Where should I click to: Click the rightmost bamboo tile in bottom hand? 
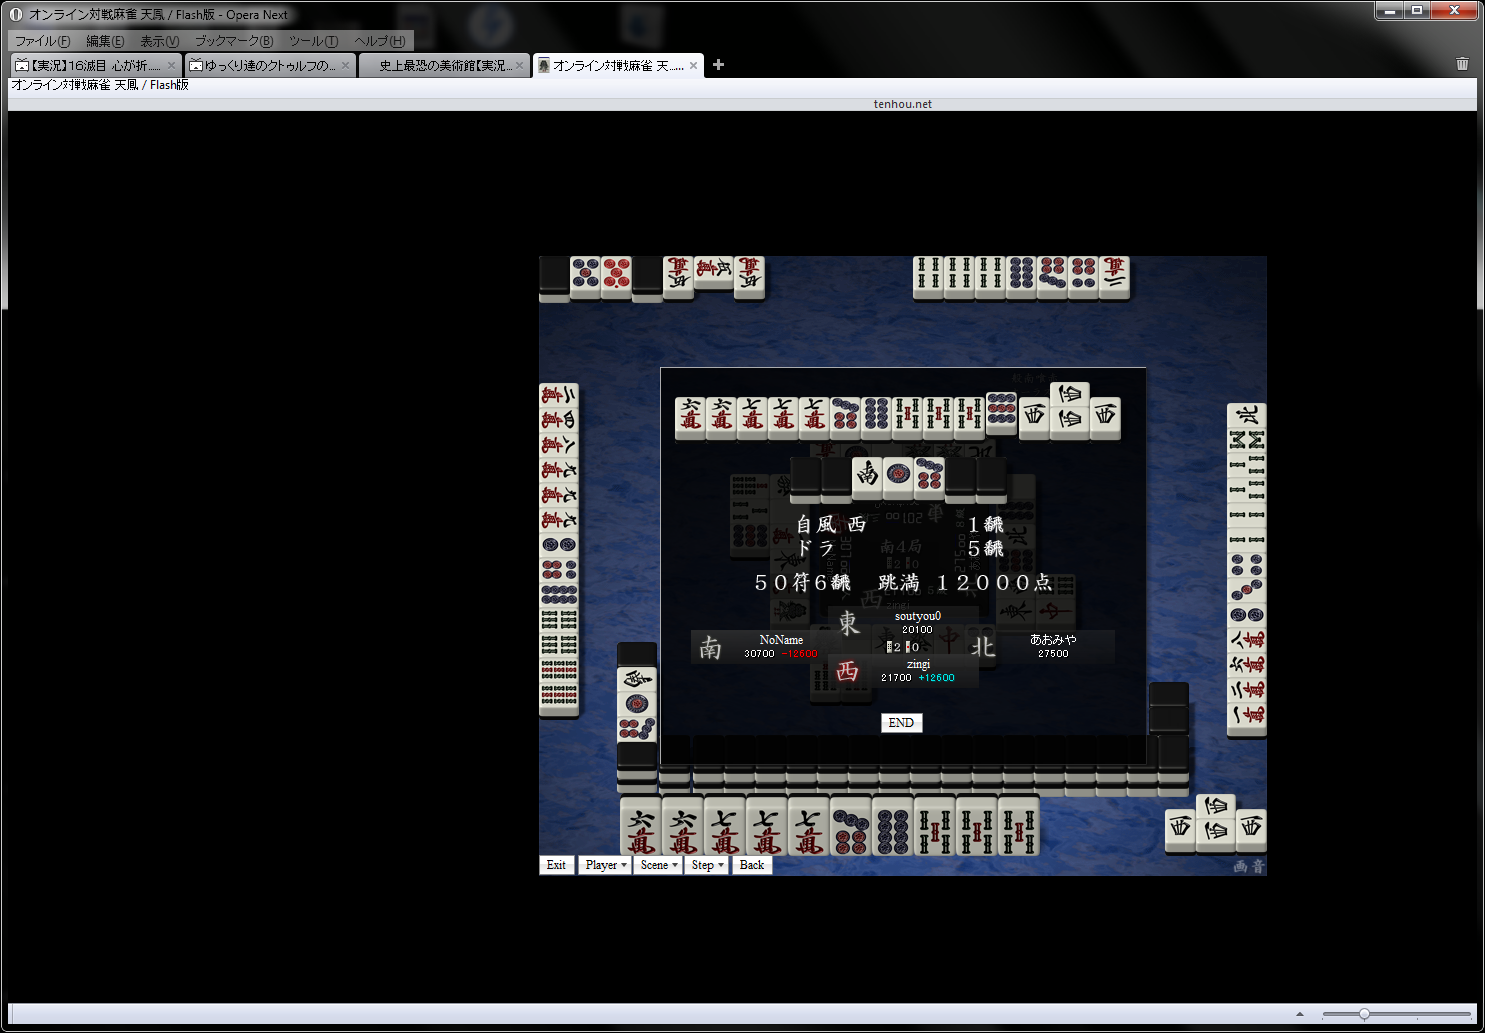[1018, 827]
